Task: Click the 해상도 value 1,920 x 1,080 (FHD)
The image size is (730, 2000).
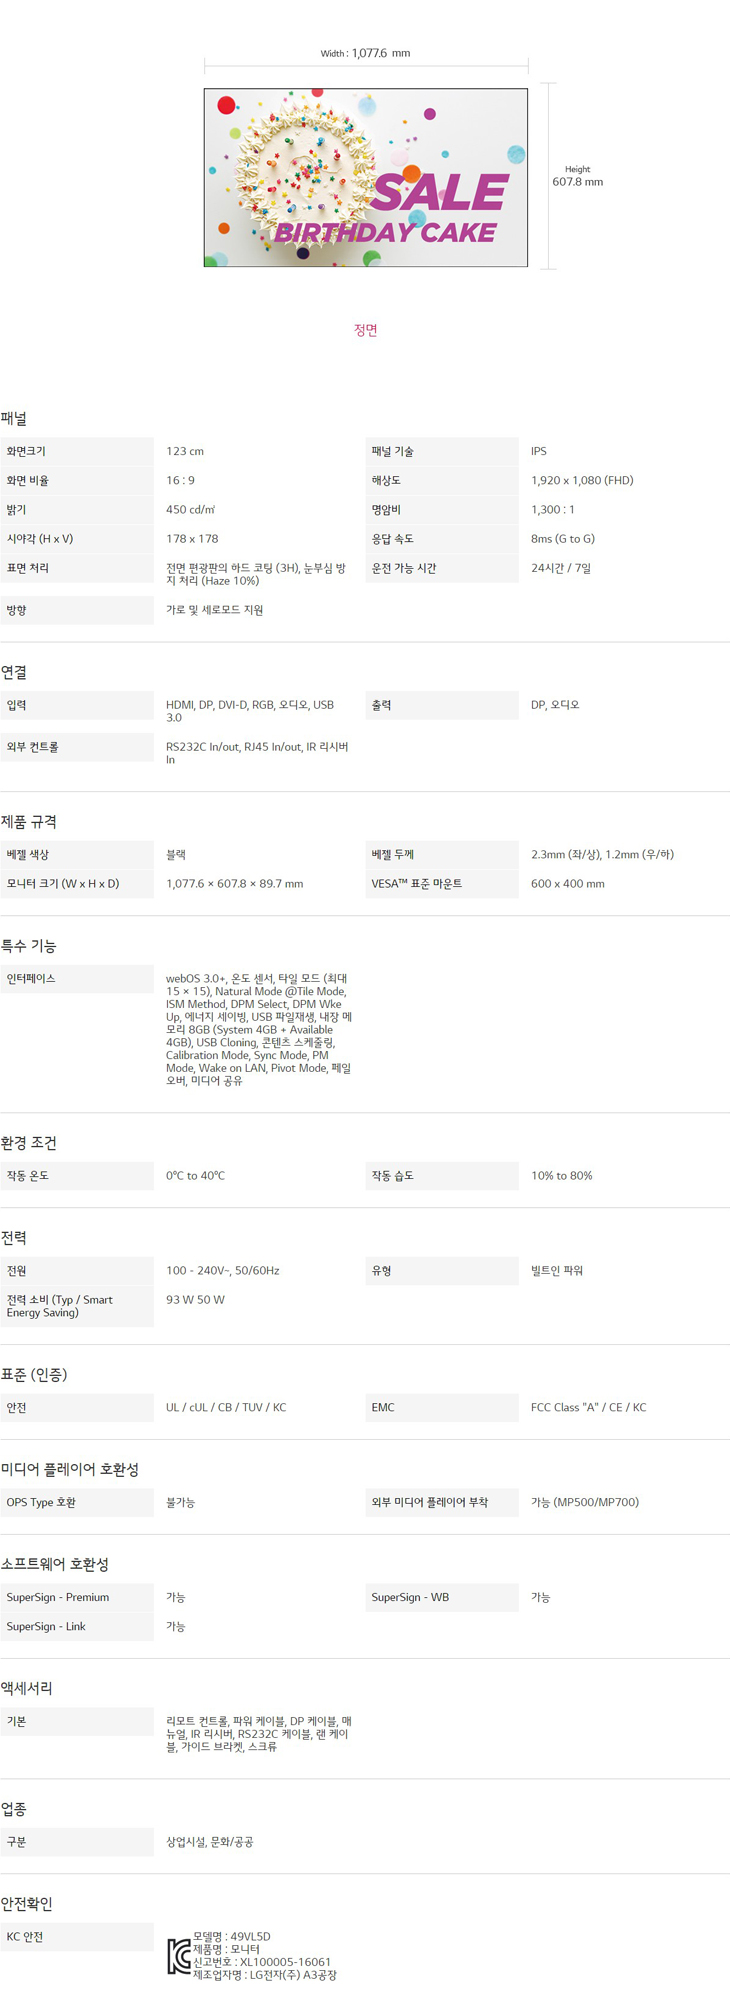Action: 582,480
